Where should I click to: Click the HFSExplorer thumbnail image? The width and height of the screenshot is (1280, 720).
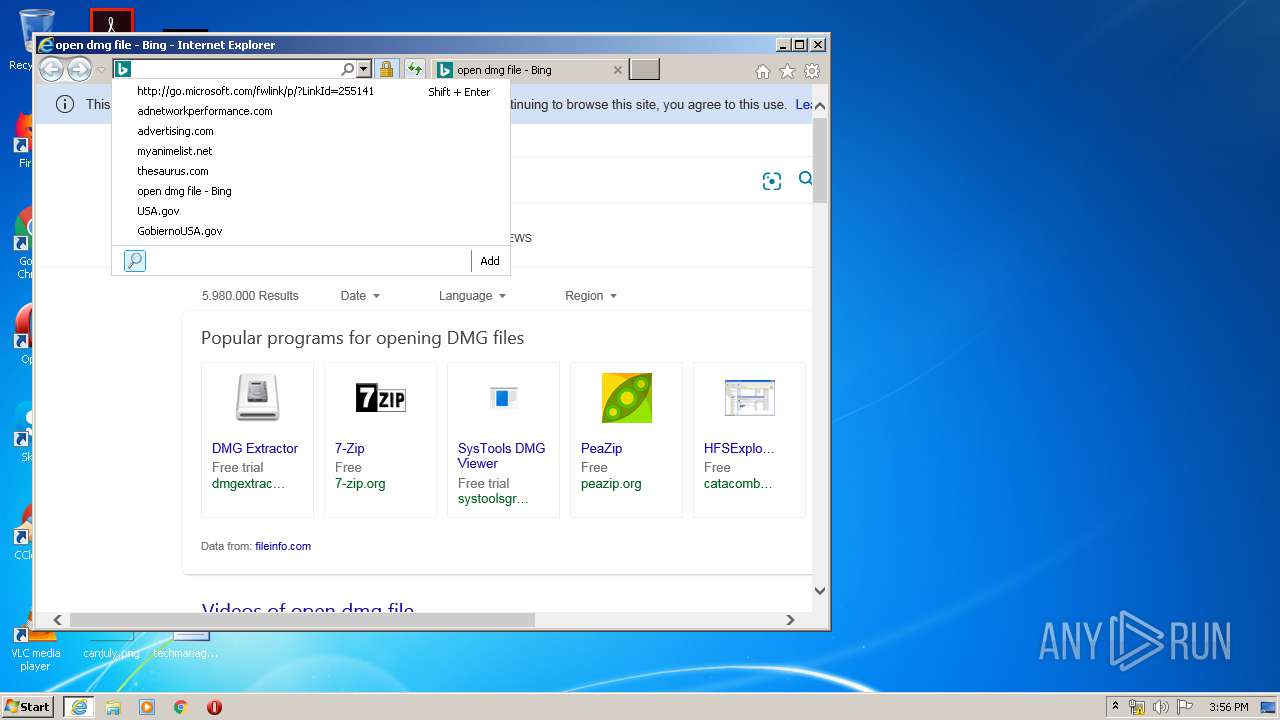click(749, 398)
